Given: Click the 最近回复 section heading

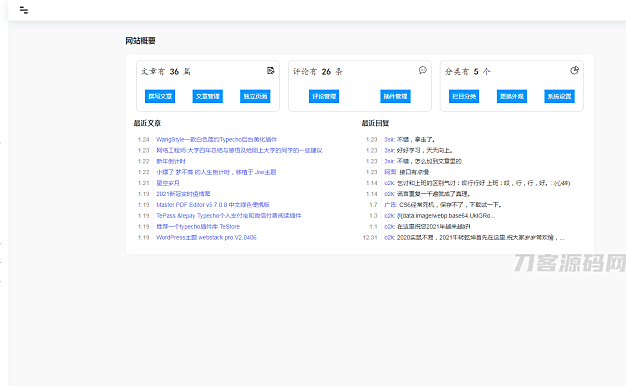Looking at the screenshot, I should tap(375, 123).
